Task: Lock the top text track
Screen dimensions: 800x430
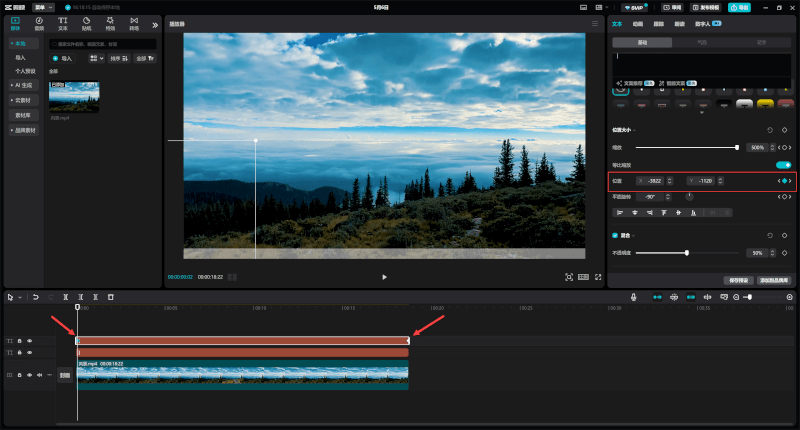Action: point(19,341)
